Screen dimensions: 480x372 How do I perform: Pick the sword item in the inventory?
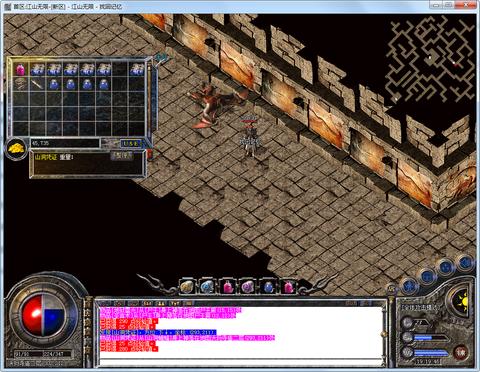36,84
